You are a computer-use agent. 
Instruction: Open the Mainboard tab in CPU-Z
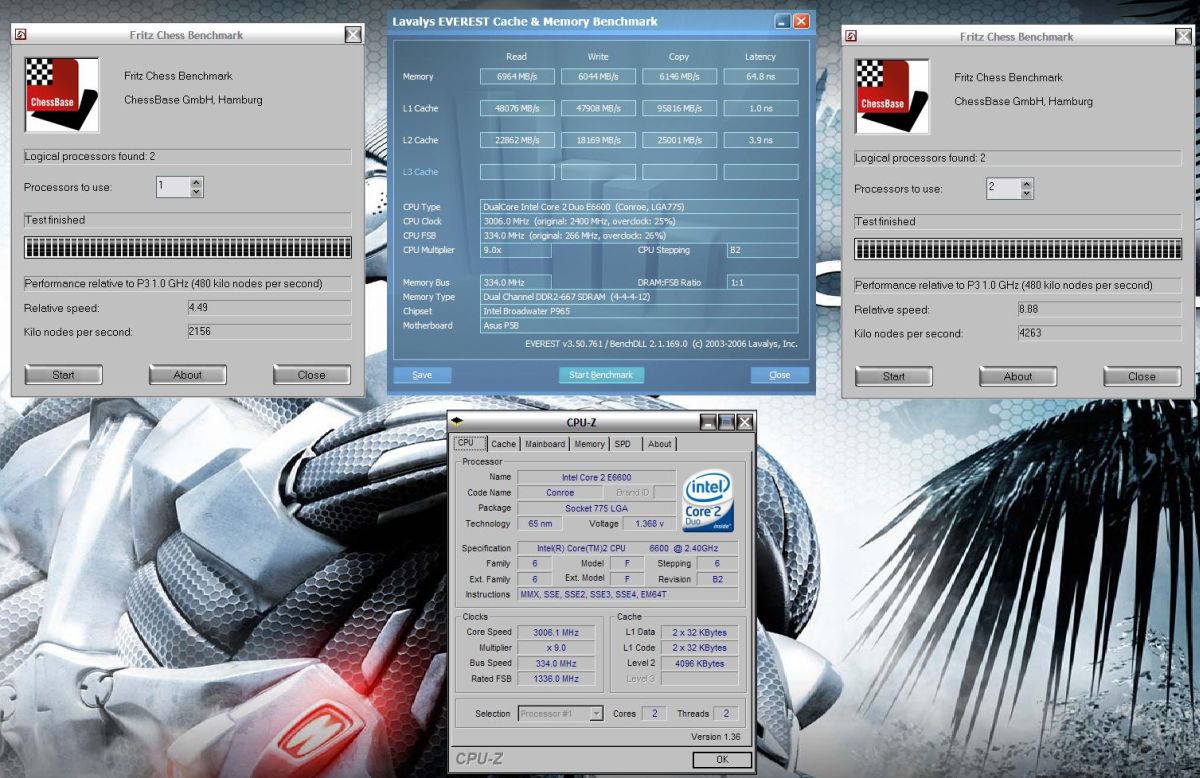pyautogui.click(x=545, y=444)
